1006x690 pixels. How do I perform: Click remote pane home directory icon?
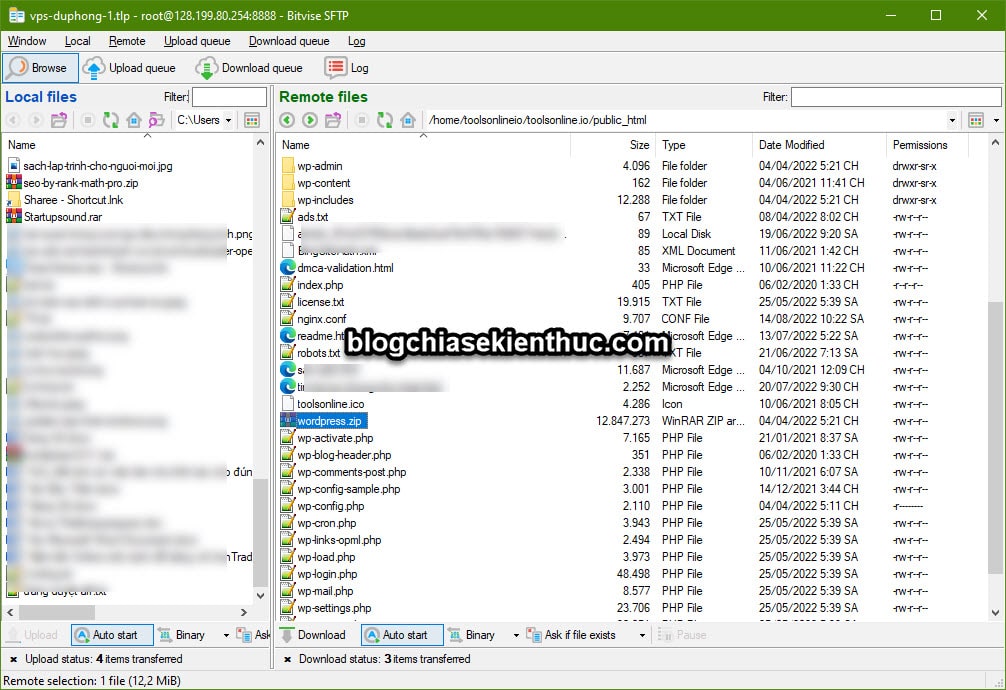coord(408,120)
